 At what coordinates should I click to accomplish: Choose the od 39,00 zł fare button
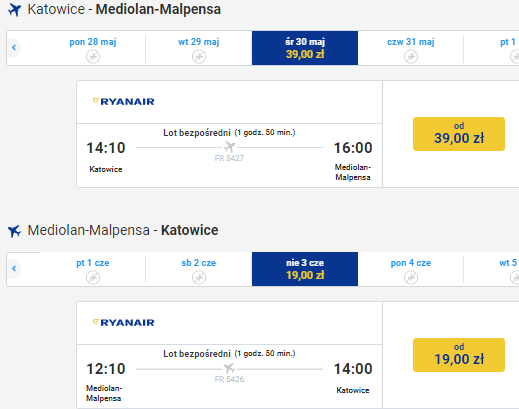tap(459, 134)
